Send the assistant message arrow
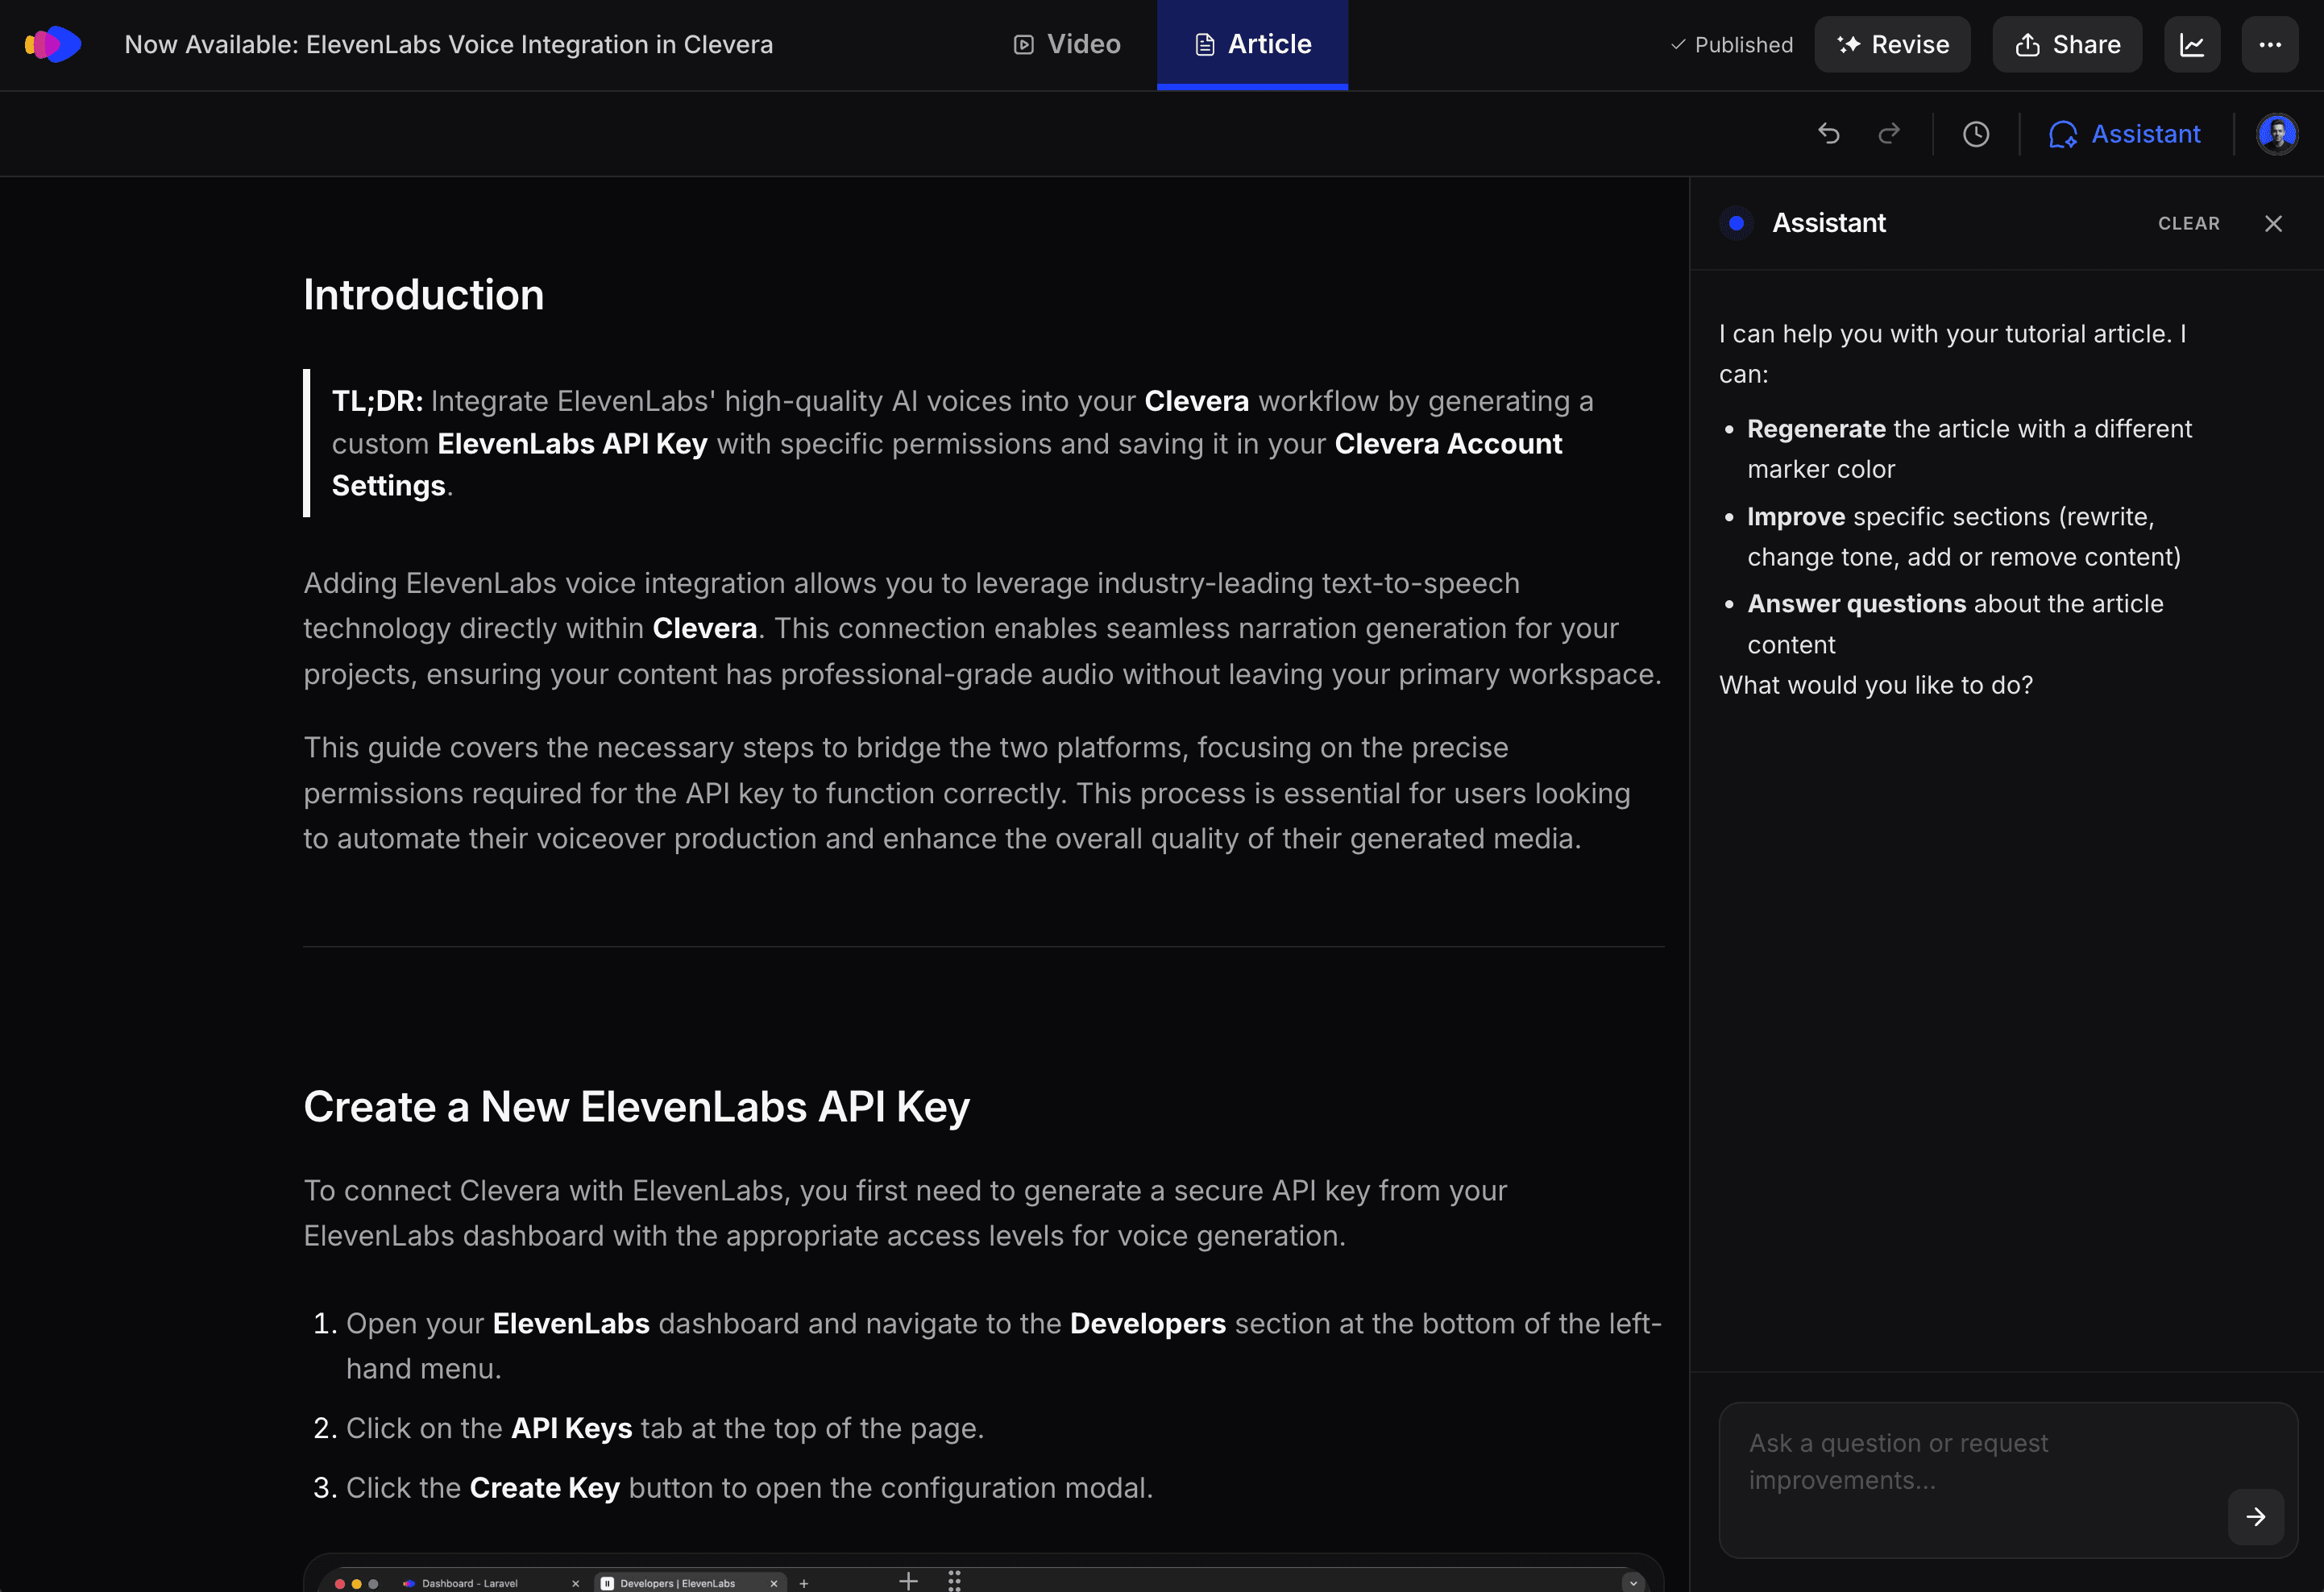Image resolution: width=2324 pixels, height=1592 pixels. click(2255, 1516)
